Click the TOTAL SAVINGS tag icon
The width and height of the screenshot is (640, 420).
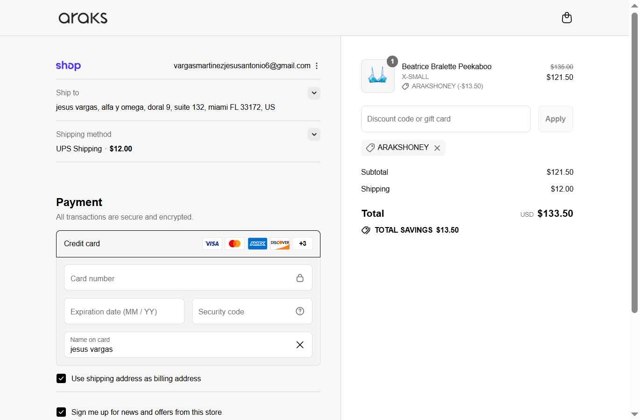(x=366, y=230)
